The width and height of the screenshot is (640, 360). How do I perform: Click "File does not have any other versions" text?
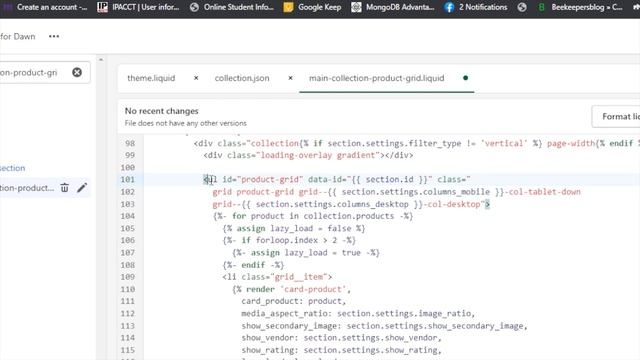pyautogui.click(x=186, y=123)
